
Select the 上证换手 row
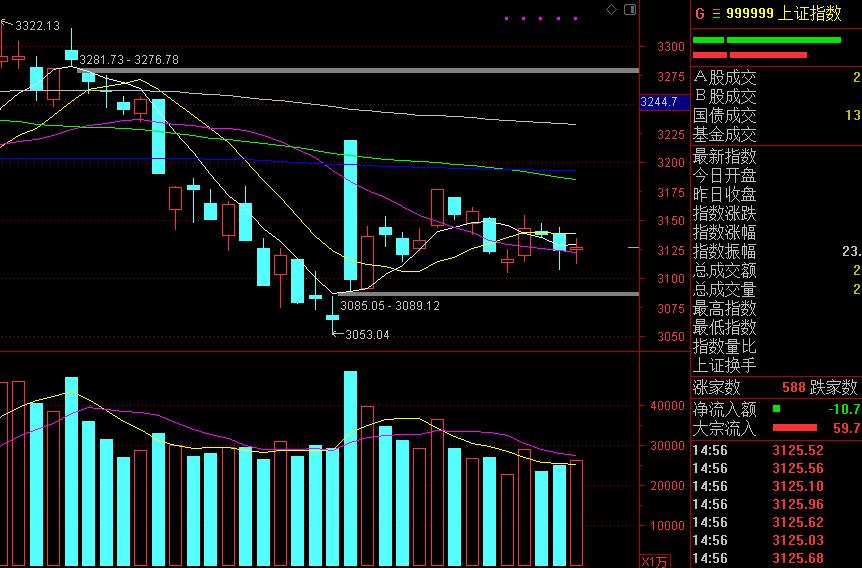click(776, 365)
